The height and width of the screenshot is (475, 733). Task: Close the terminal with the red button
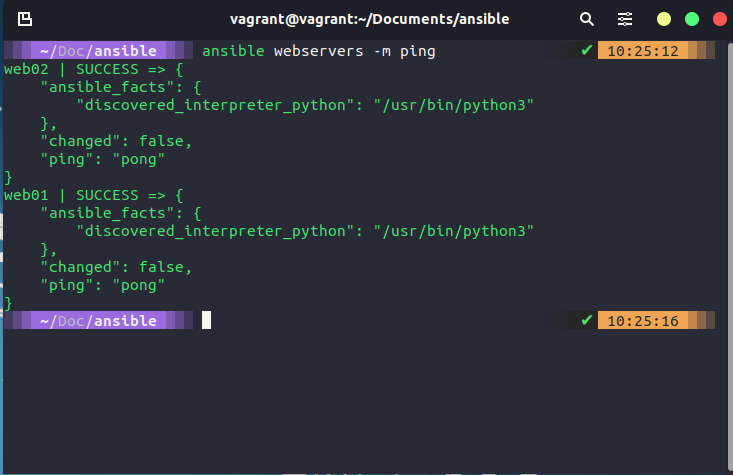(720, 19)
